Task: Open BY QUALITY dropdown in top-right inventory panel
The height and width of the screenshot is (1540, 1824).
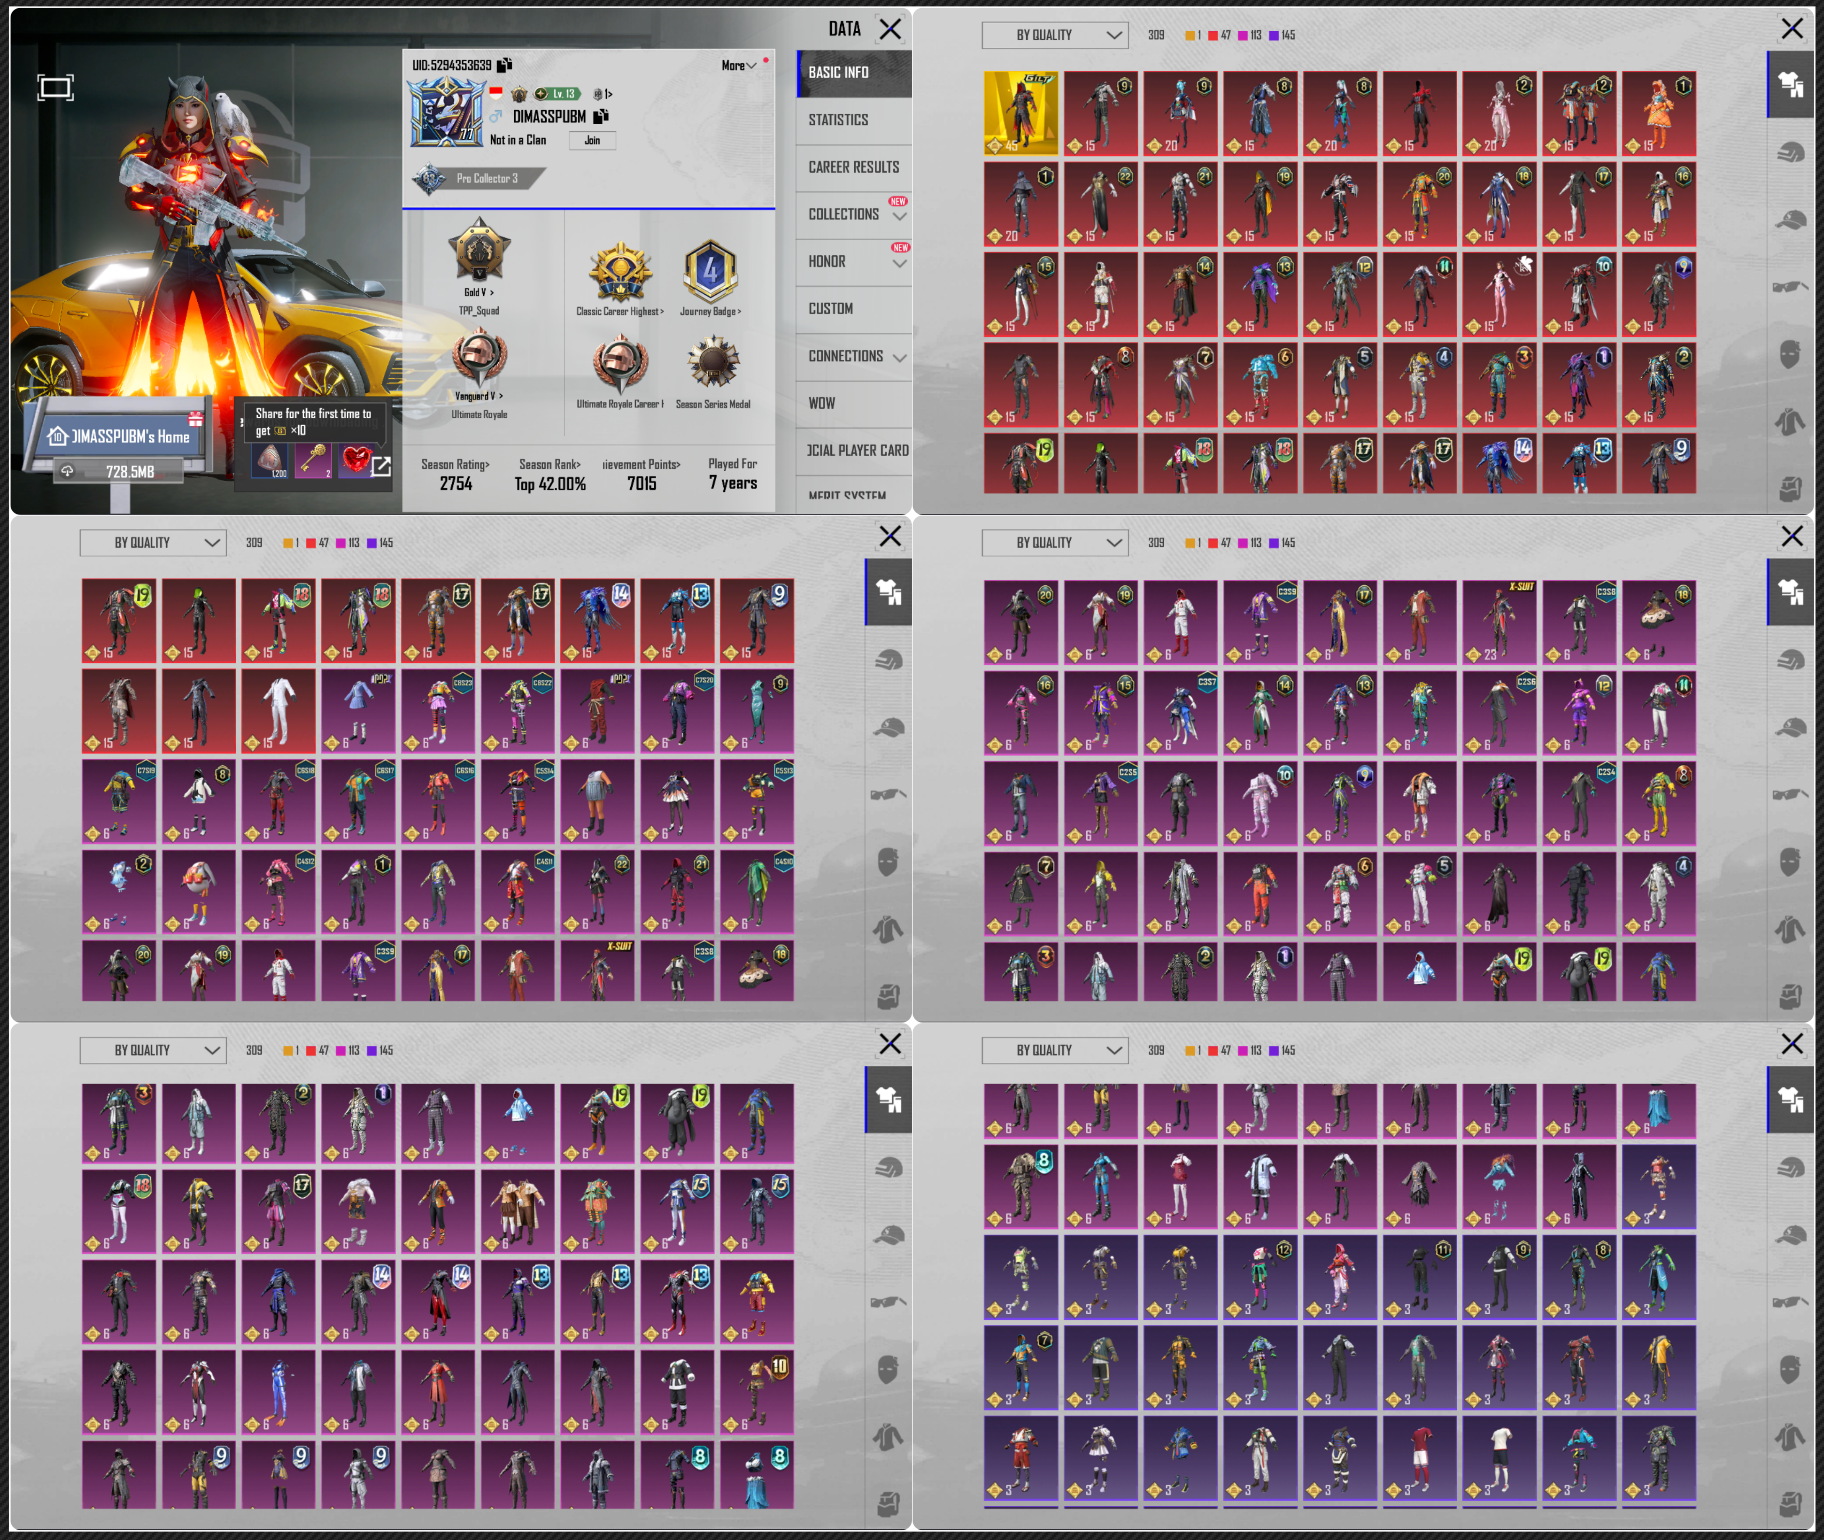Action: click(1055, 35)
